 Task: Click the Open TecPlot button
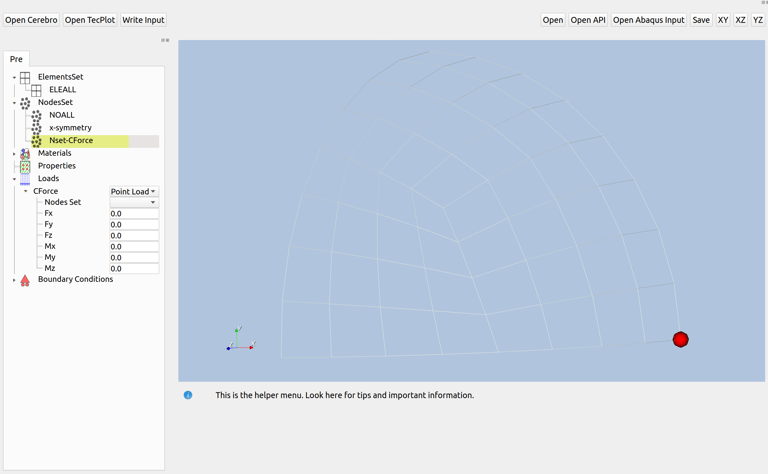coord(90,20)
